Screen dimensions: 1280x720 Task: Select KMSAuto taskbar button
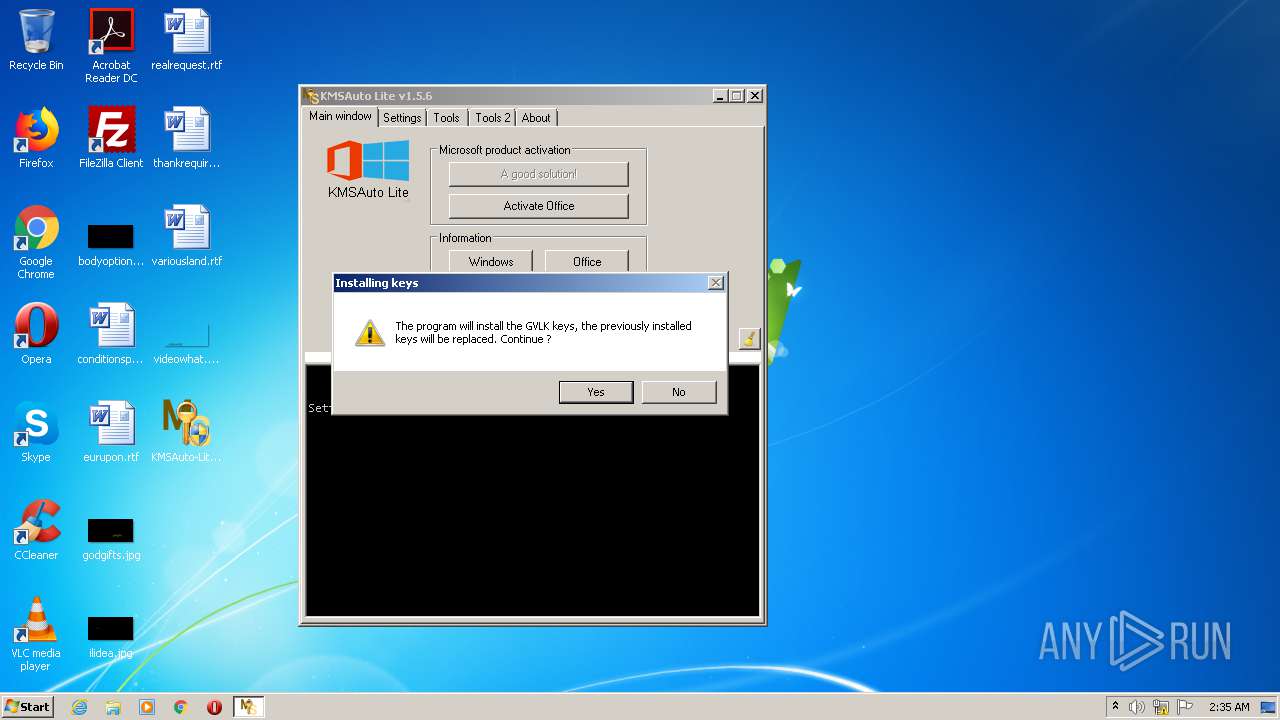(x=248, y=707)
